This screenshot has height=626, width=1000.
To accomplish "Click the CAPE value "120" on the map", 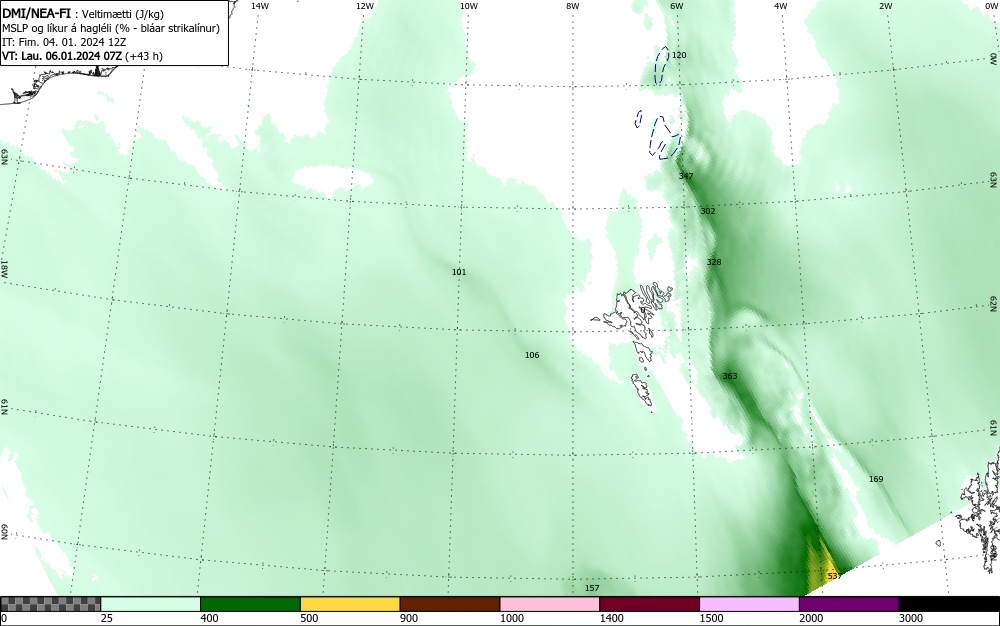I will 679,55.
